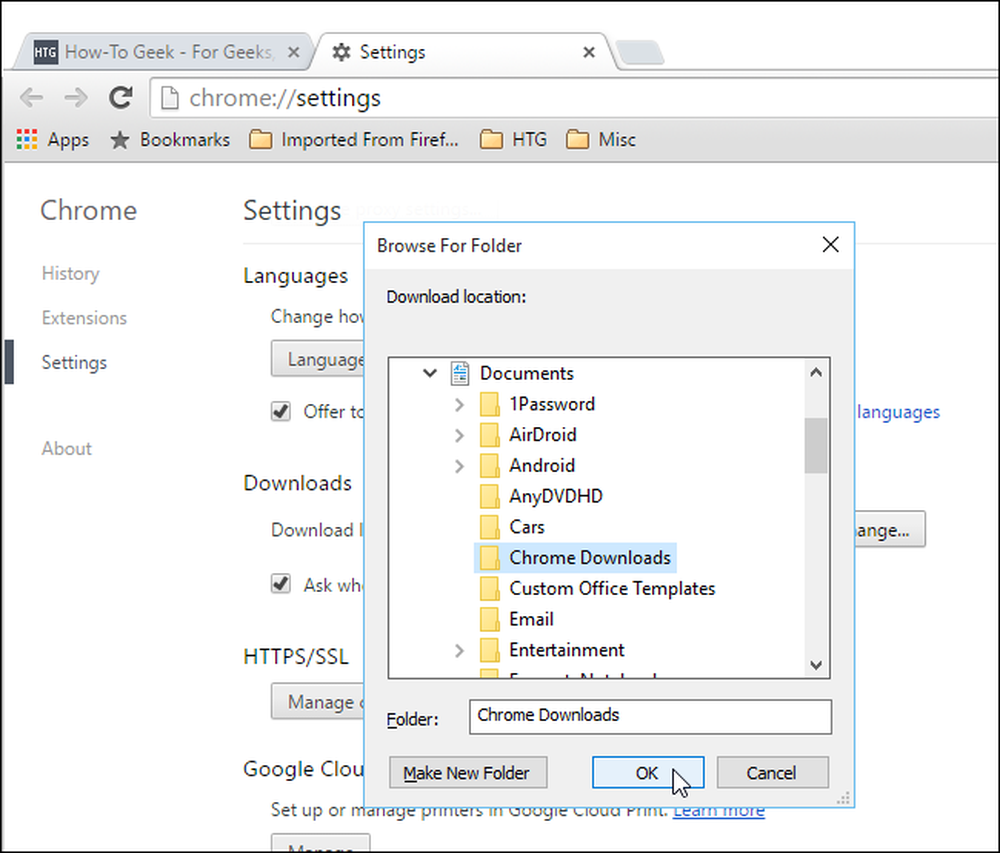The image size is (1000, 853).
Task: Click the Manage certificates button
Action: (318, 701)
